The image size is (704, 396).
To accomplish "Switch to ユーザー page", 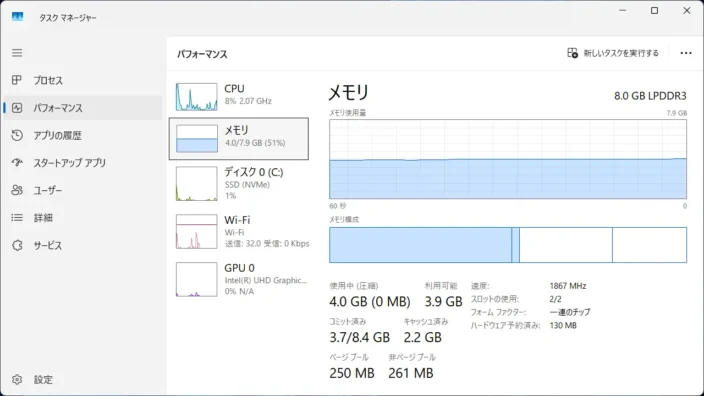I will 83,190.
